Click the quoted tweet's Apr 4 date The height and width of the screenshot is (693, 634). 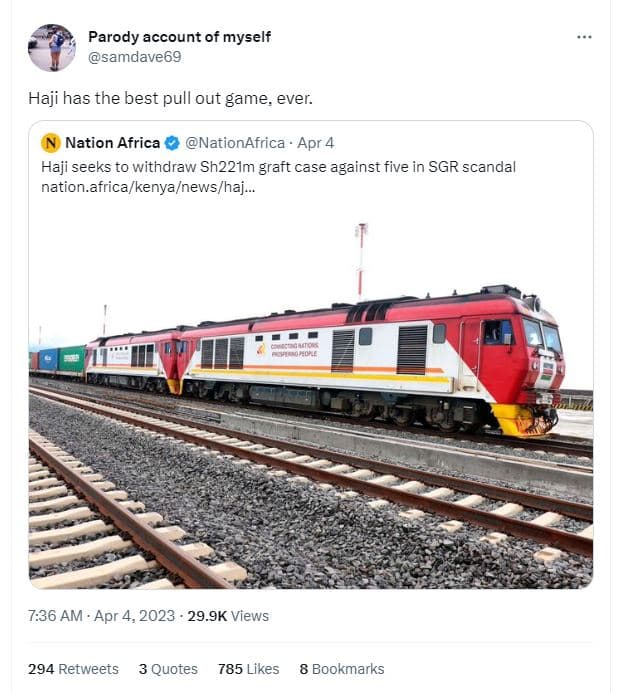(x=316, y=143)
